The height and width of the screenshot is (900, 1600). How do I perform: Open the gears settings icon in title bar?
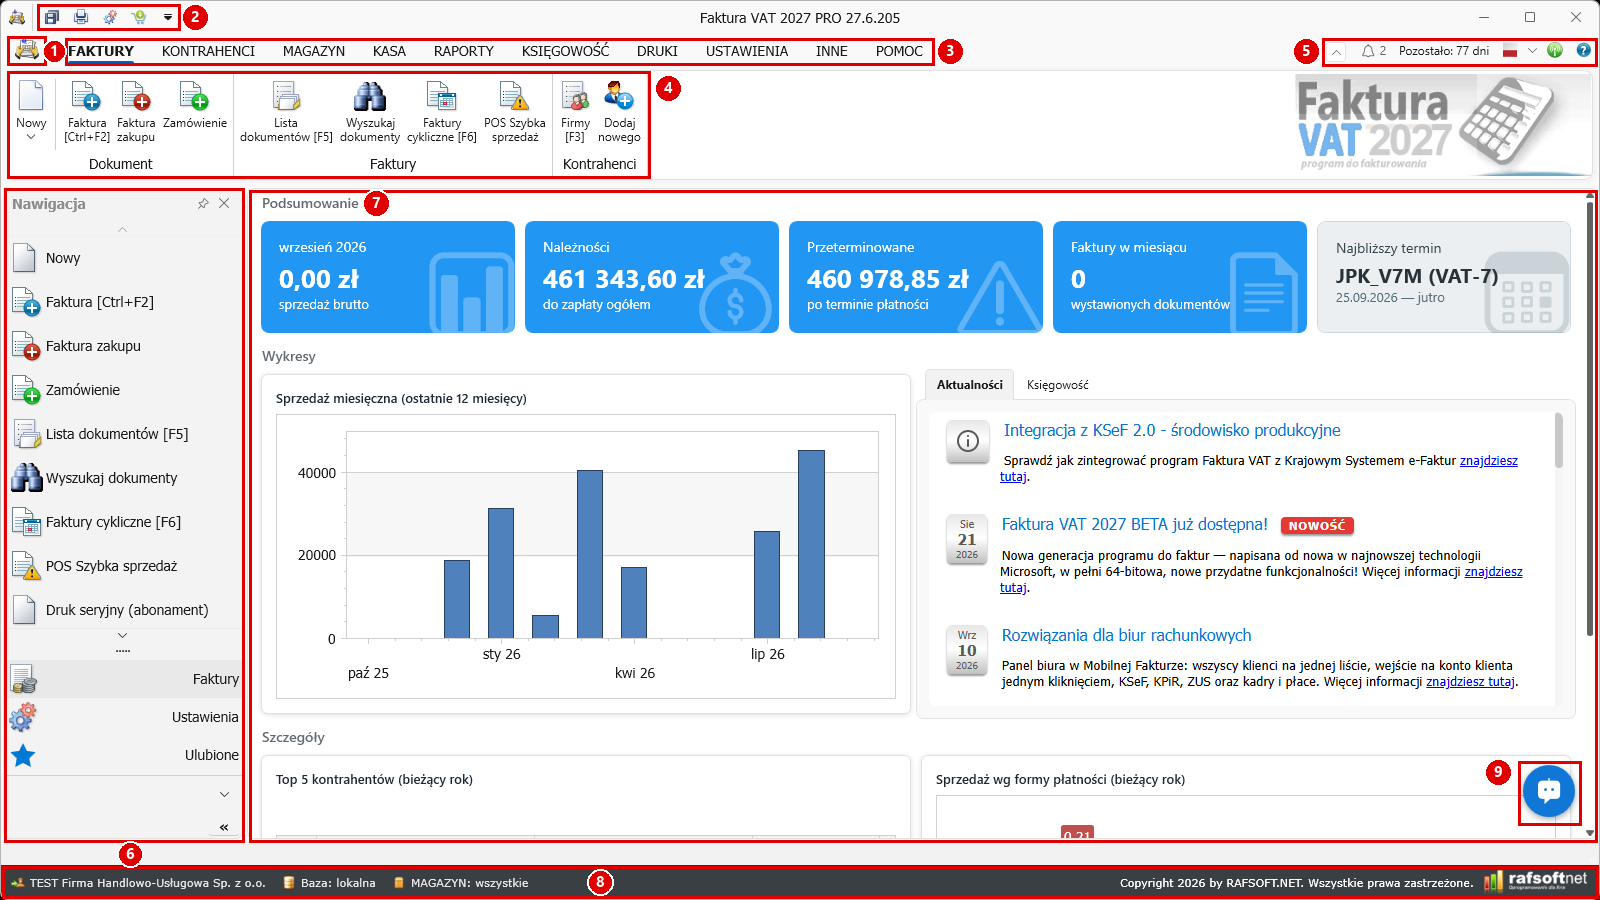pos(110,17)
